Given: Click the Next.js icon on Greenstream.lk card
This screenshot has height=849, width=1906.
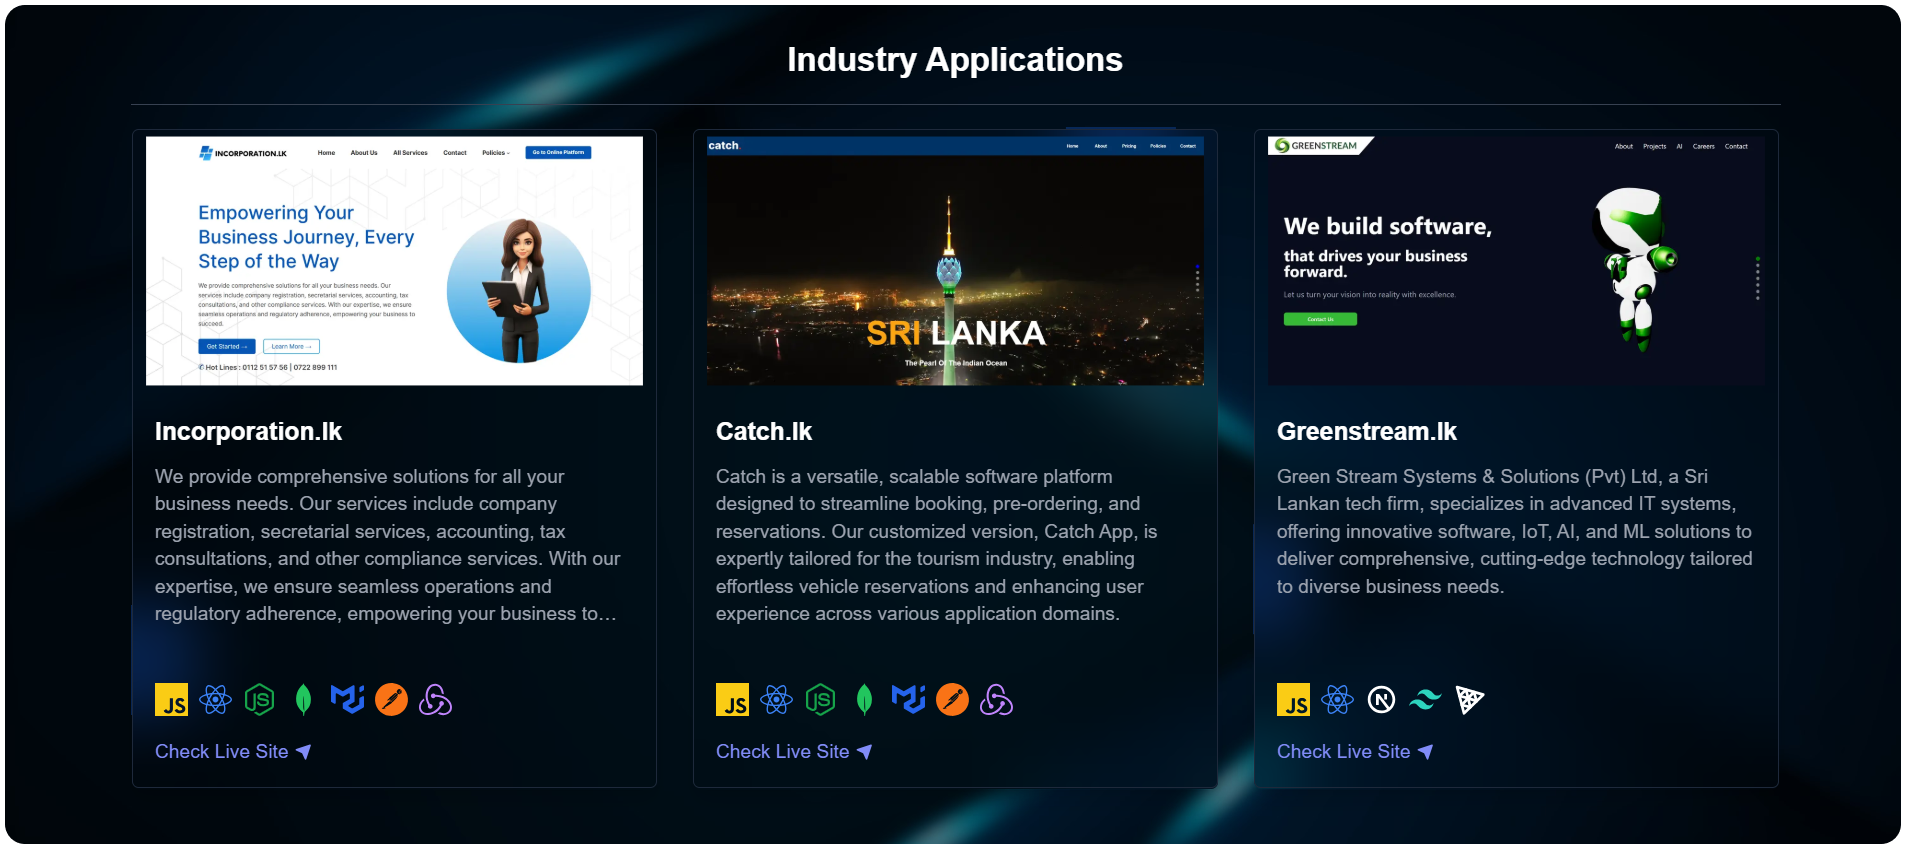Looking at the screenshot, I should (x=1381, y=700).
